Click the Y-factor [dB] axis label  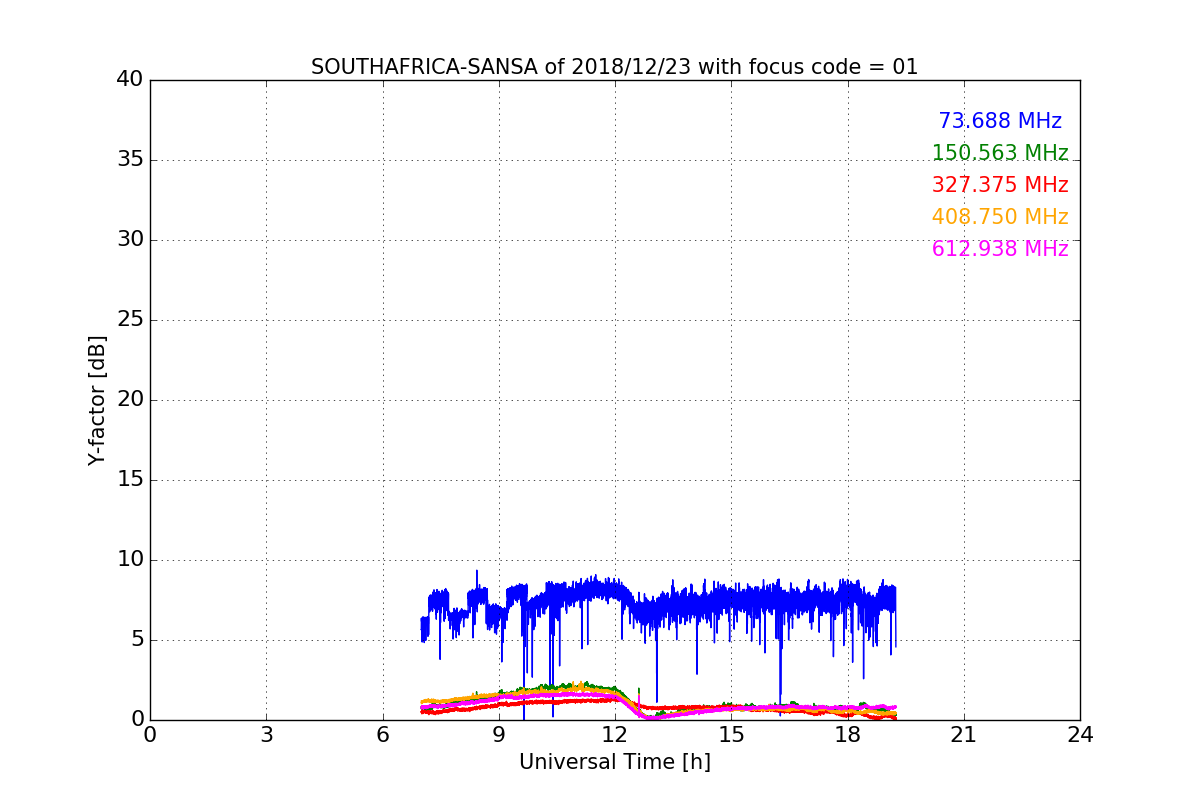tap(97, 400)
